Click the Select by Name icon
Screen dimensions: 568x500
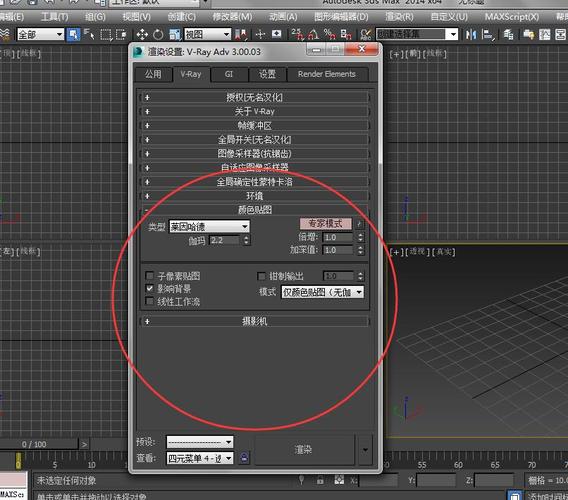[x=89, y=34]
